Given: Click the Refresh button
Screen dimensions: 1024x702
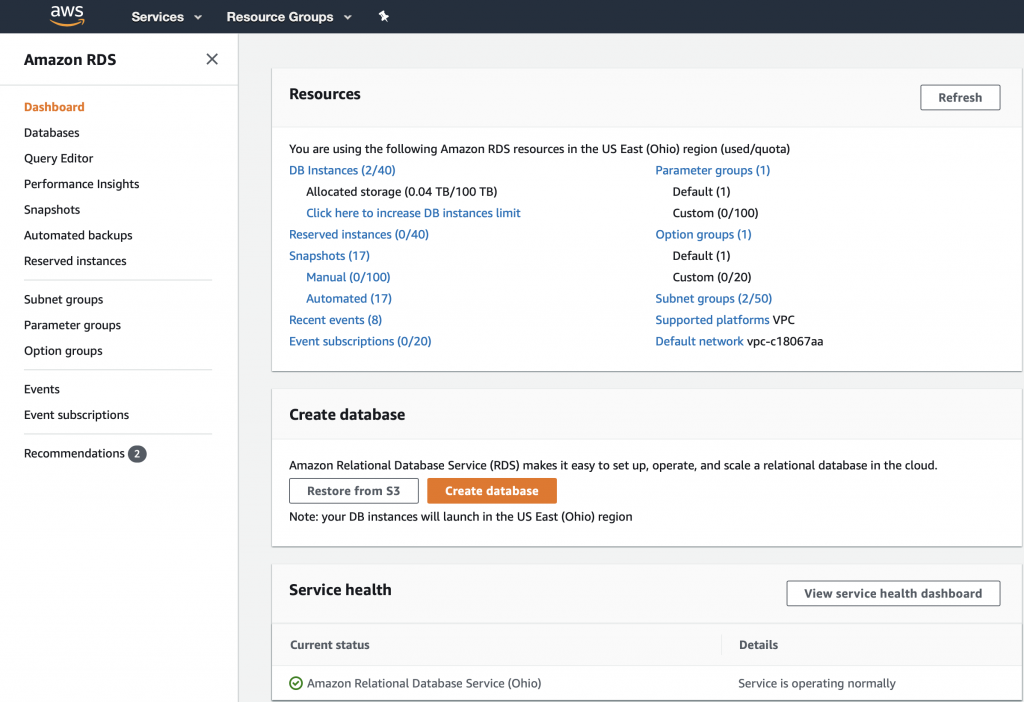Looking at the screenshot, I should [960, 97].
